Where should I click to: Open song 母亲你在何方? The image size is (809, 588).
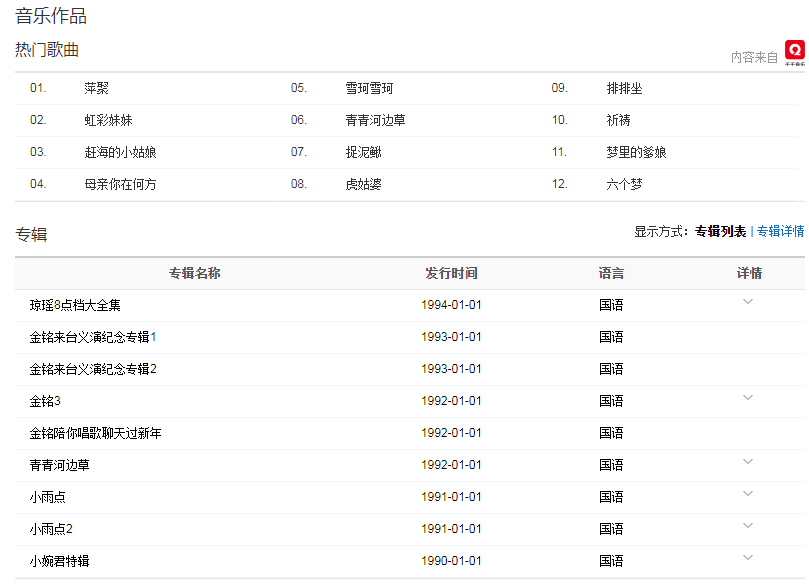120,184
